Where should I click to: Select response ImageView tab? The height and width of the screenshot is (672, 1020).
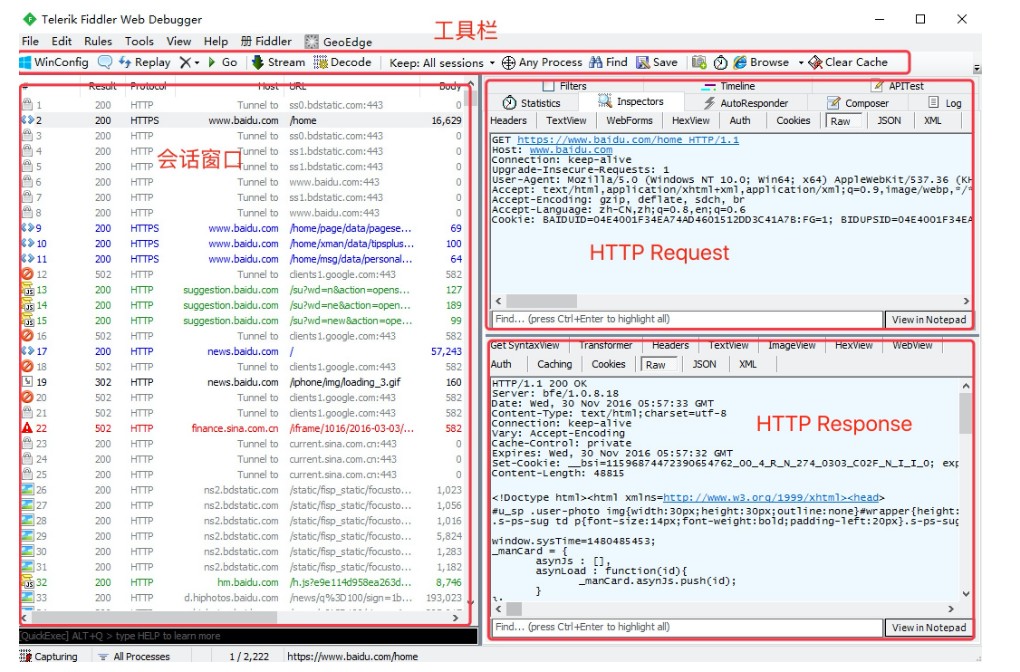click(792, 345)
